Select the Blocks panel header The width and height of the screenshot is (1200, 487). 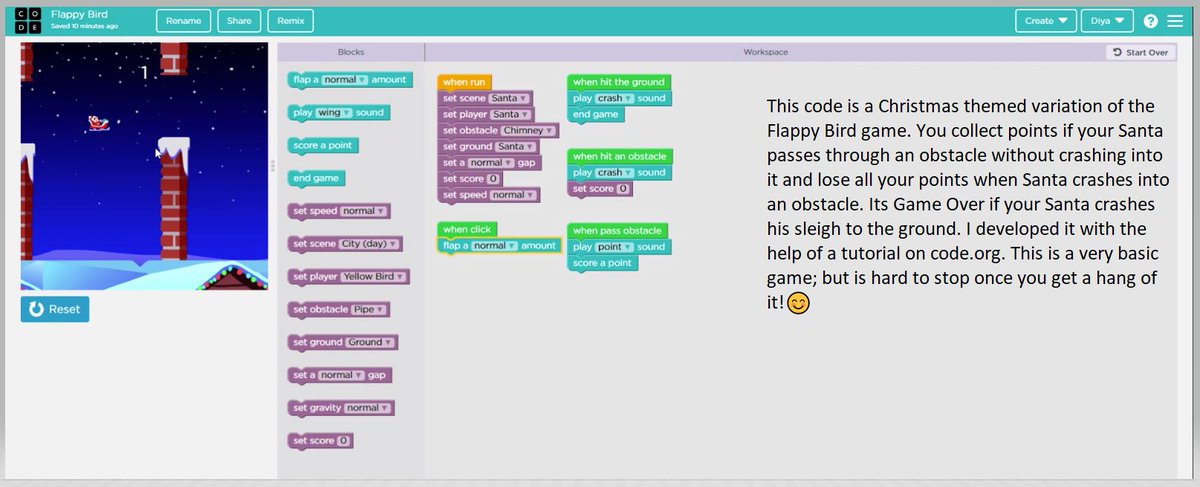click(x=351, y=52)
